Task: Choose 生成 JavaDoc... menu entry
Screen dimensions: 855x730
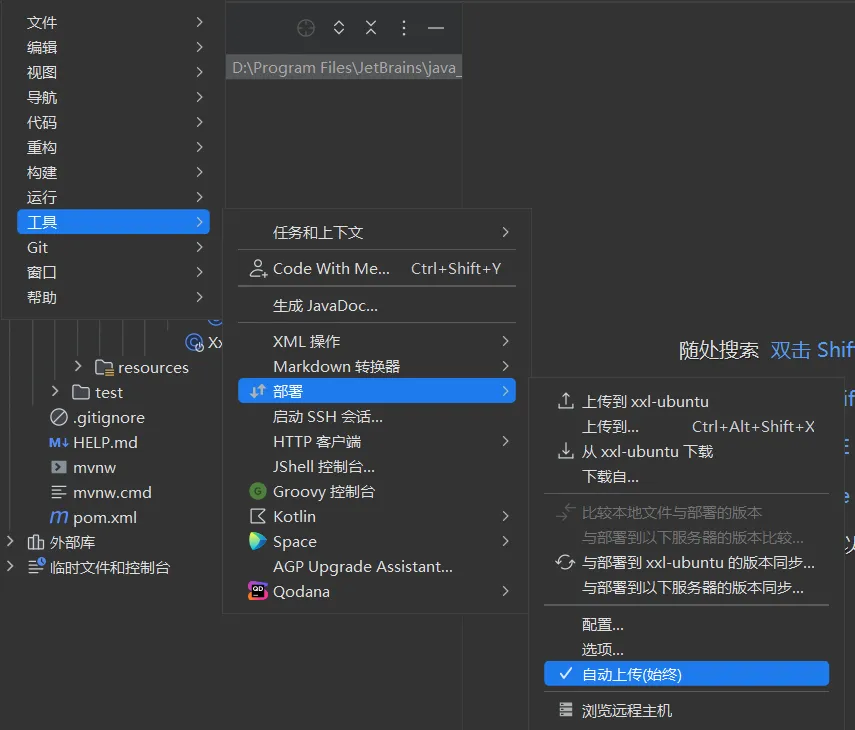Action: click(x=377, y=305)
